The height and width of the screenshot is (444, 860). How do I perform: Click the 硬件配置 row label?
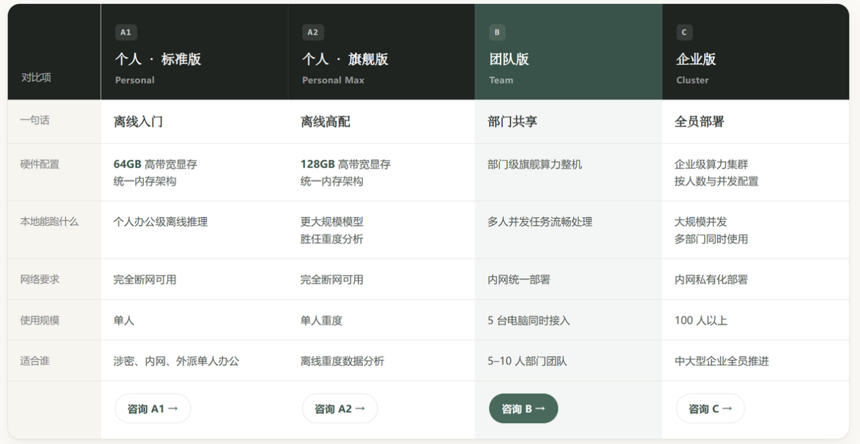coord(39,164)
